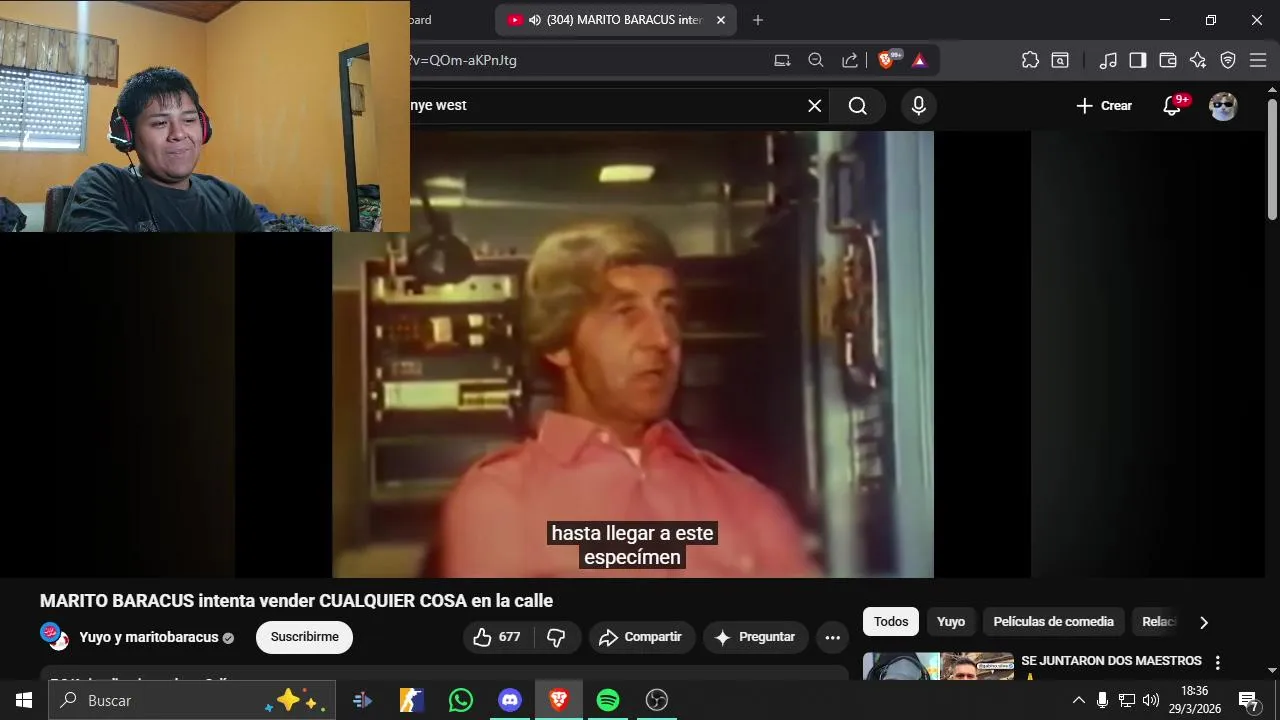Click the zoom out magnifier icon
This screenshot has width=1280, height=720.
(816, 60)
